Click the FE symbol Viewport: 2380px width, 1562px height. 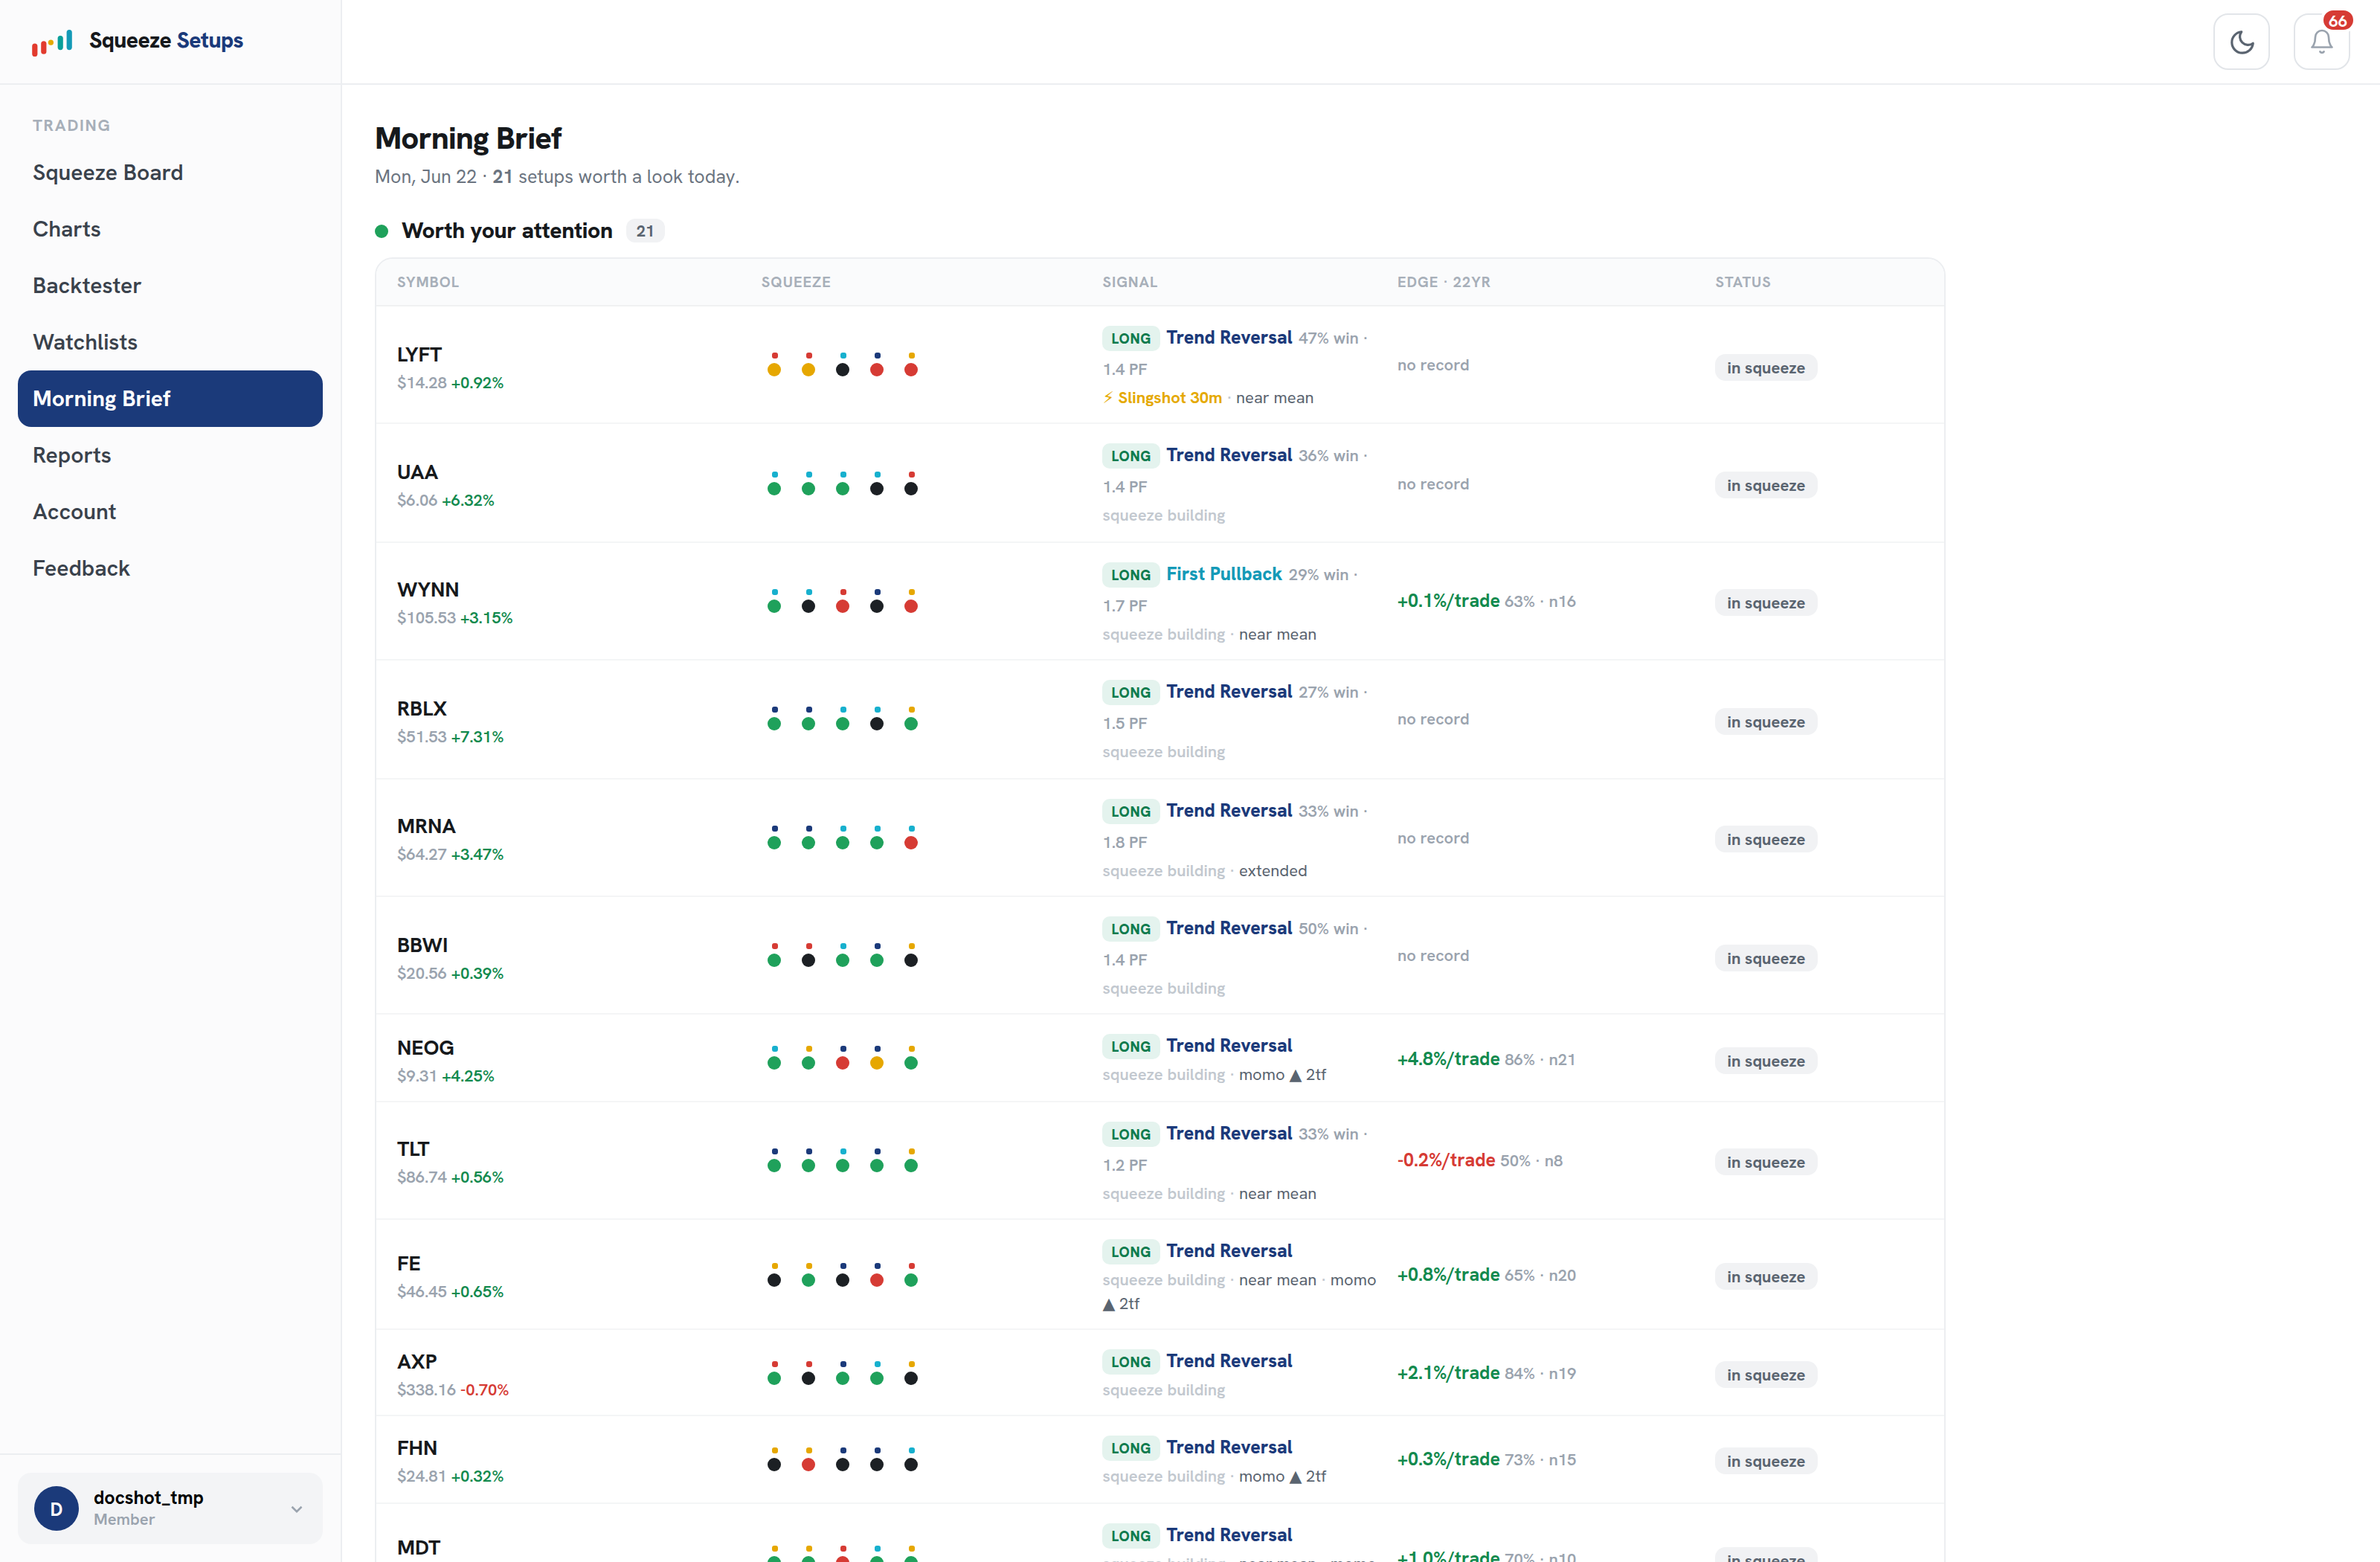408,1263
